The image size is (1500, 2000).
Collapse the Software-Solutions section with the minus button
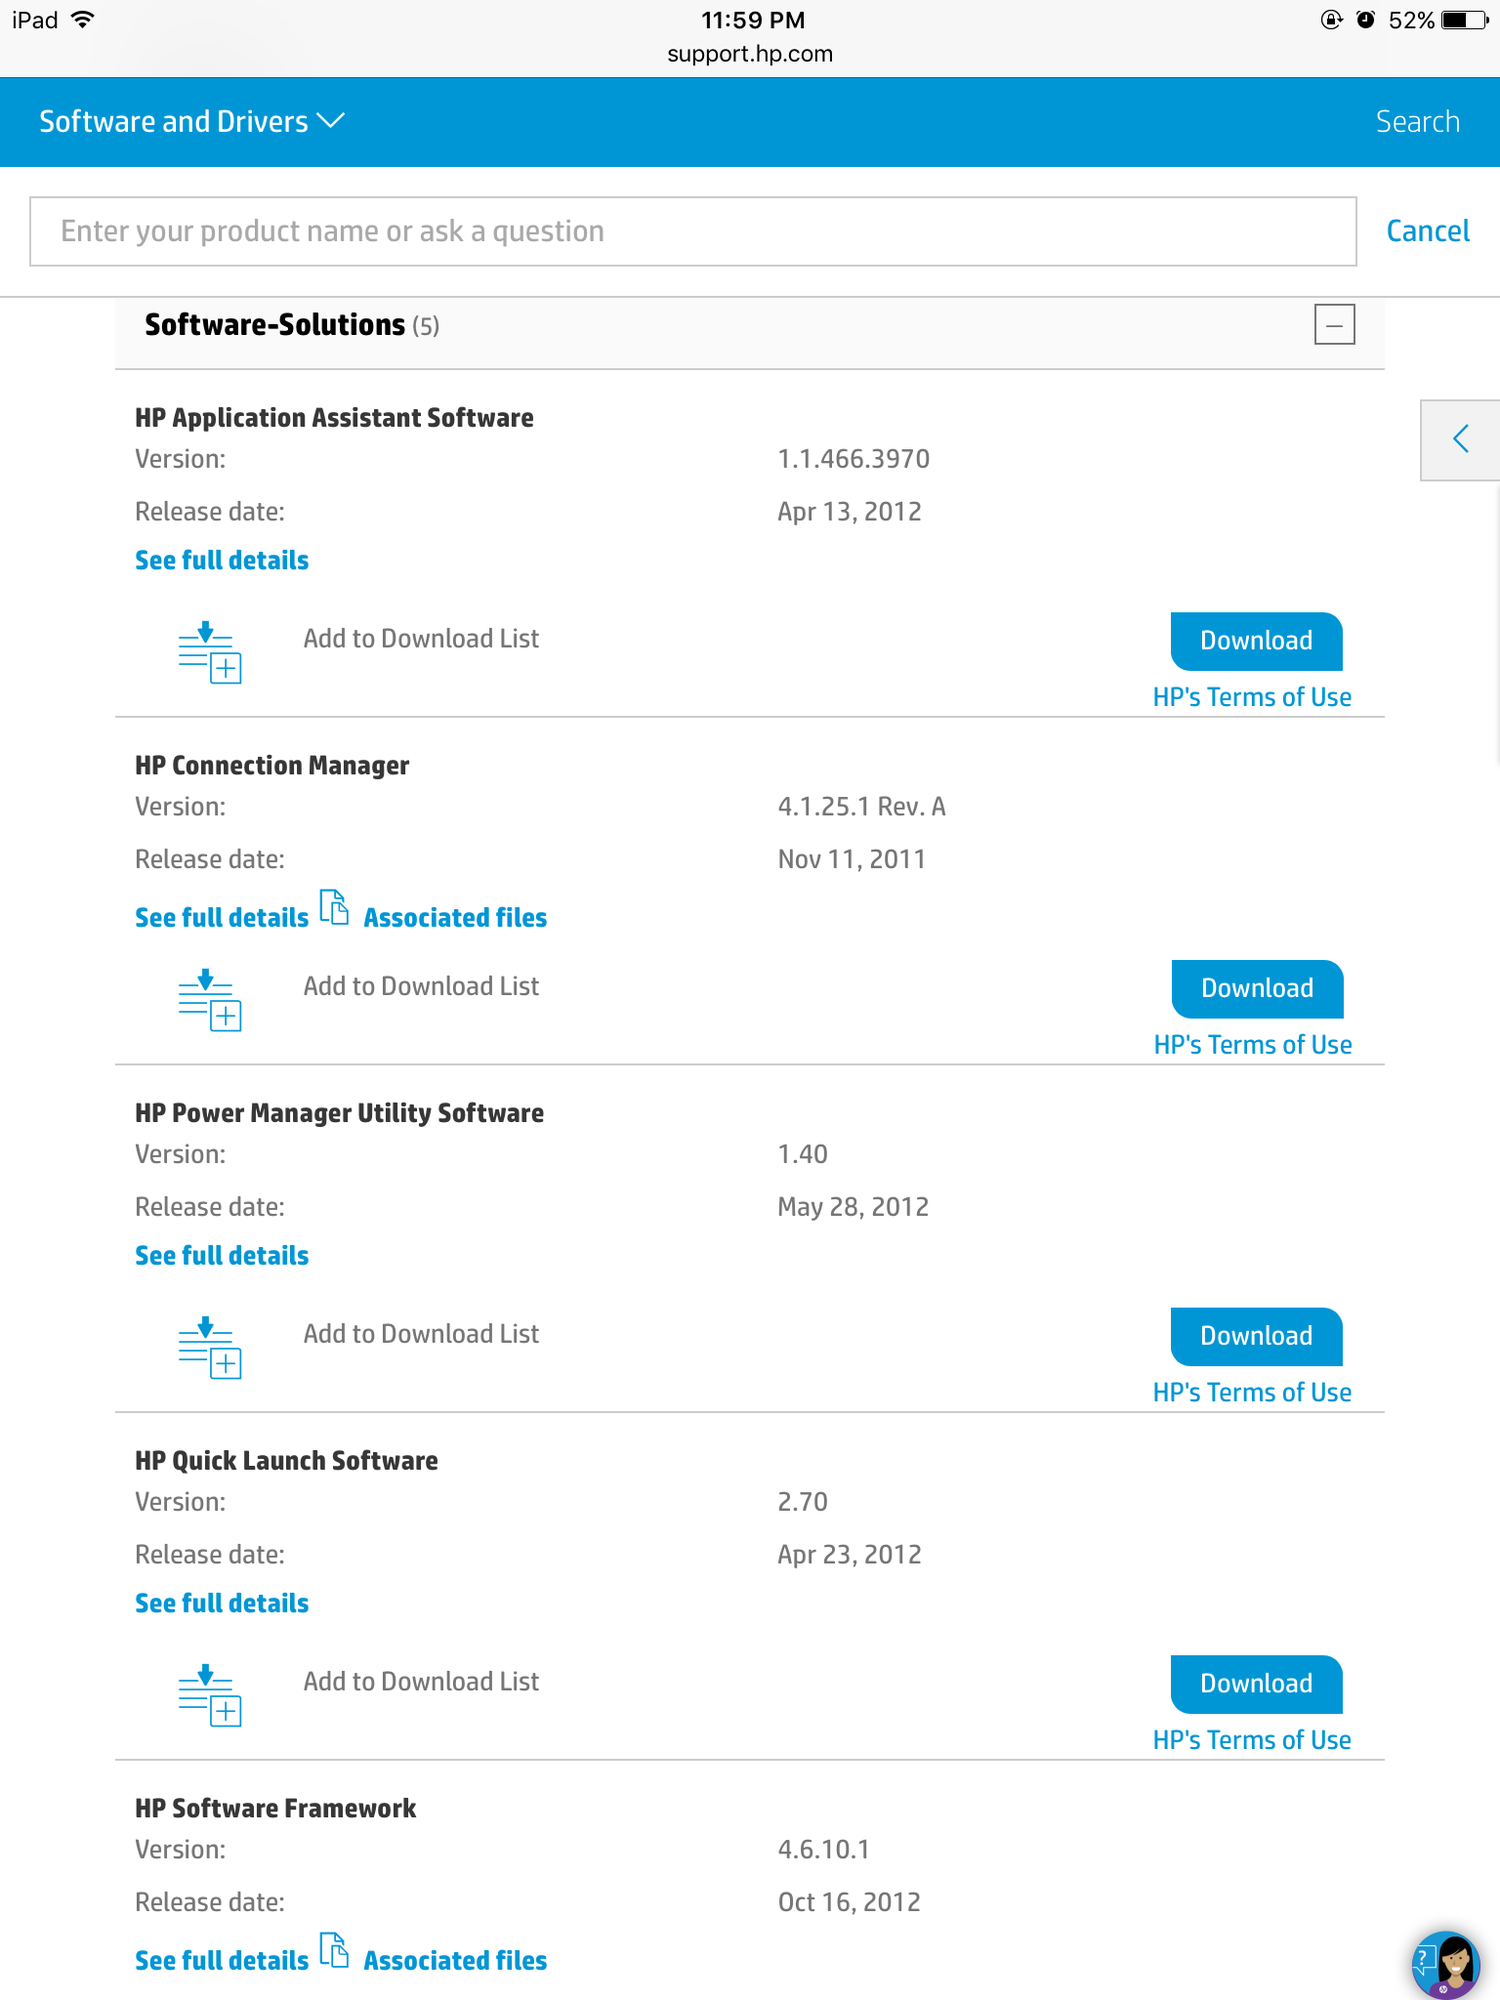[1334, 324]
